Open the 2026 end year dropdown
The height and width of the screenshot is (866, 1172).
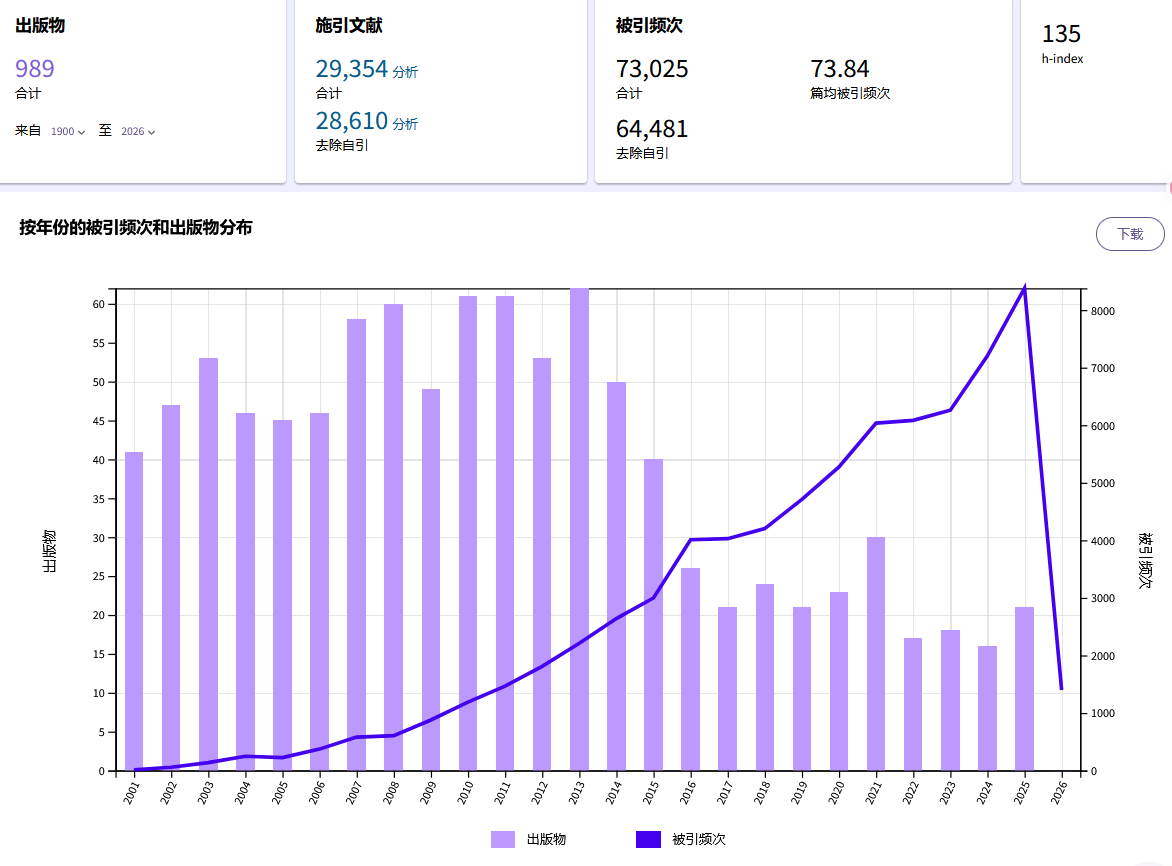point(138,132)
